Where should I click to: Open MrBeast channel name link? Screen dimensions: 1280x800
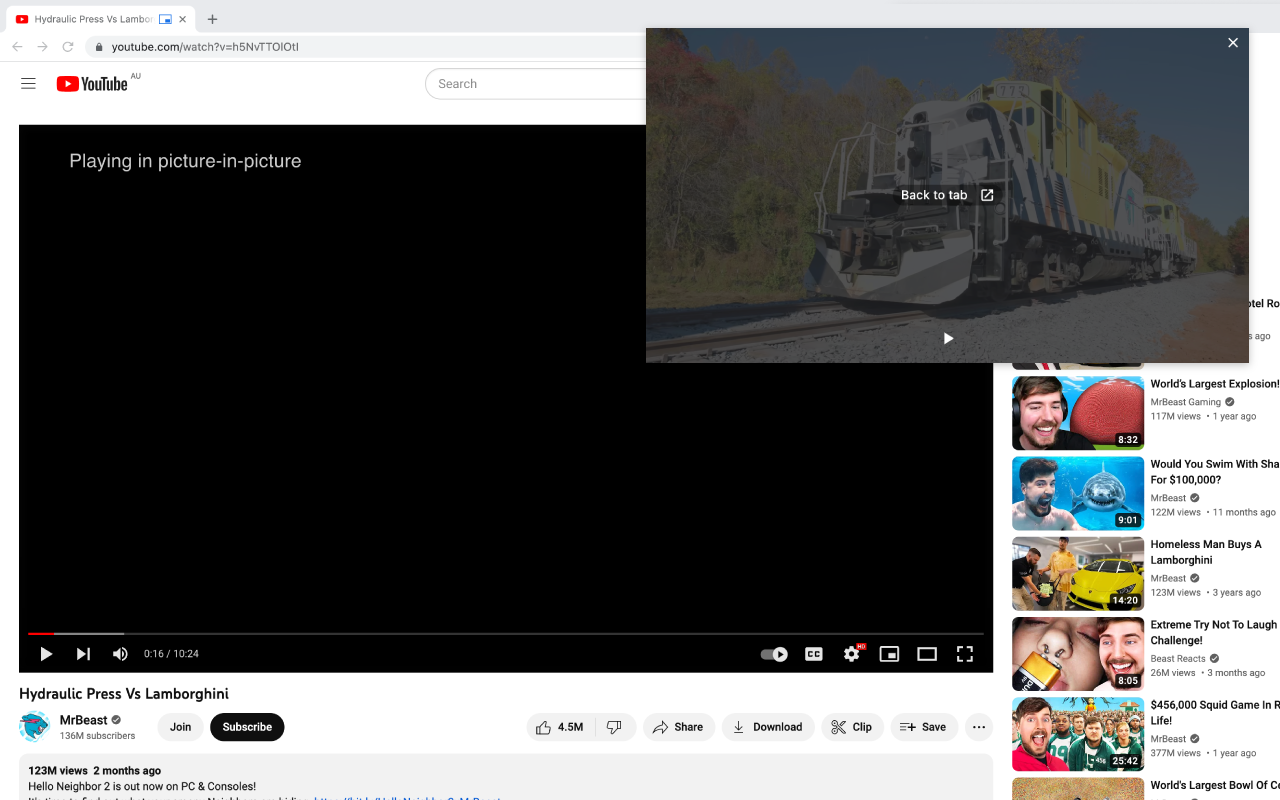click(84, 720)
